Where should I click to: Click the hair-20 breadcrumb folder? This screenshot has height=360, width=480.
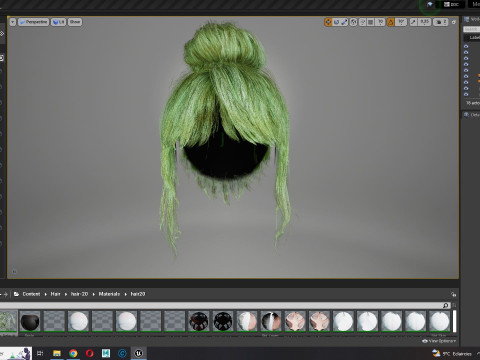tap(79, 294)
